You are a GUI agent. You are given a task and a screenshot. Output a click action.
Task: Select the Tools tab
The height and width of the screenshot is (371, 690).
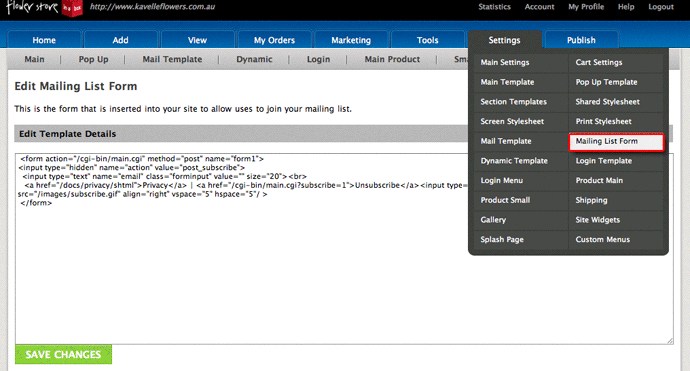click(427, 40)
